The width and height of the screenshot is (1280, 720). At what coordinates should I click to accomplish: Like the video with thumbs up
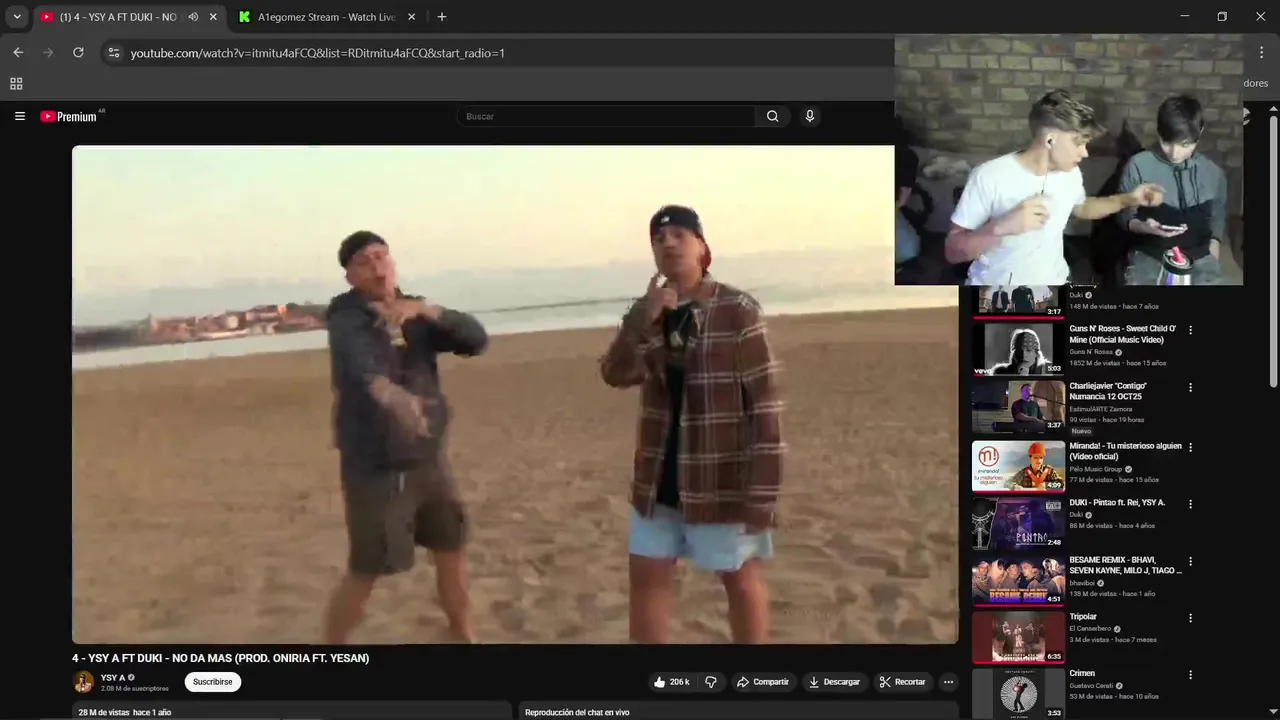coord(671,682)
